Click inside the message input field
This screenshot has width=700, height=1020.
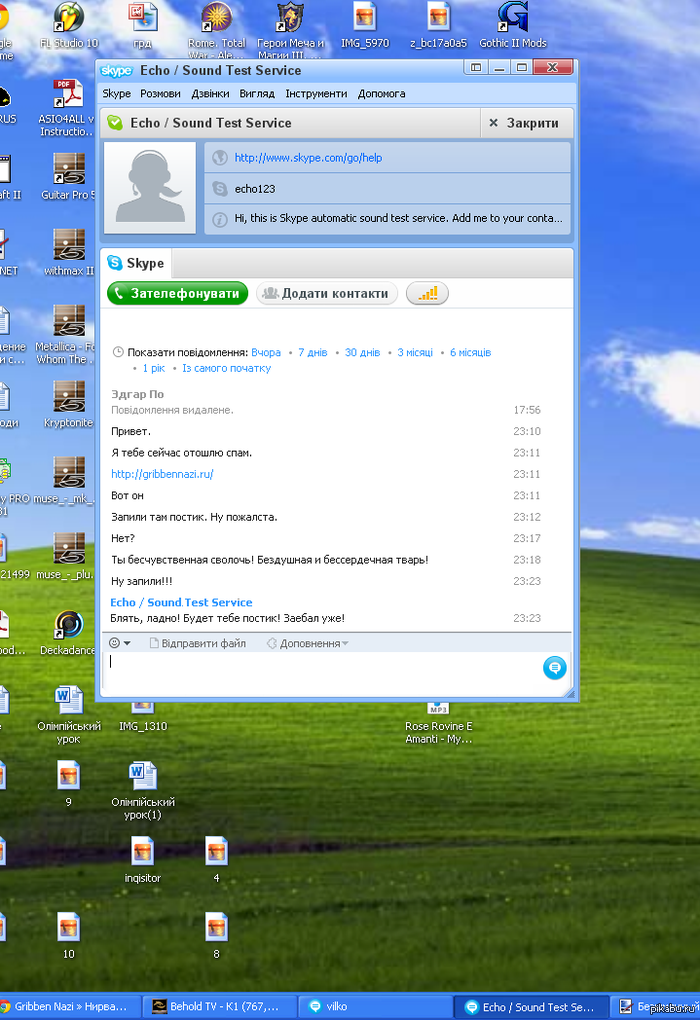pyautogui.click(x=320, y=670)
